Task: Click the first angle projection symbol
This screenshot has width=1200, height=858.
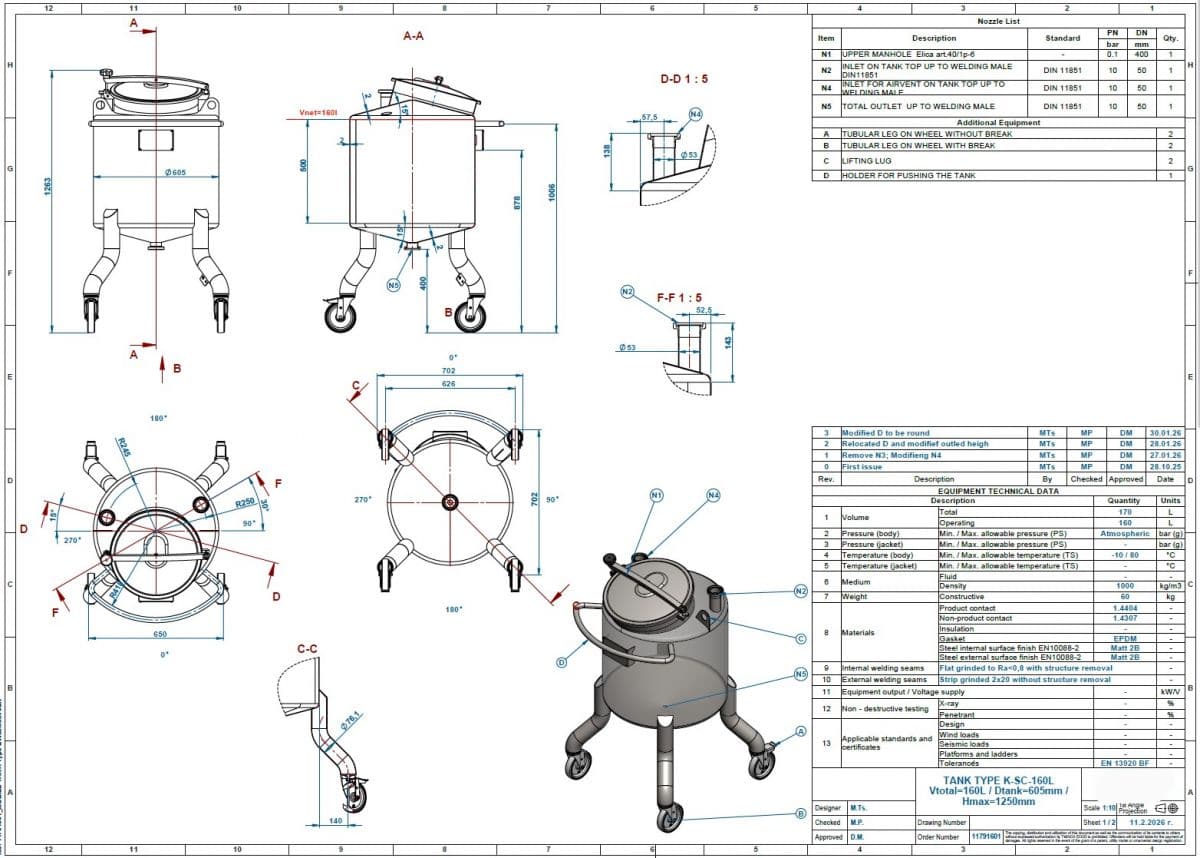Action: 1166,807
